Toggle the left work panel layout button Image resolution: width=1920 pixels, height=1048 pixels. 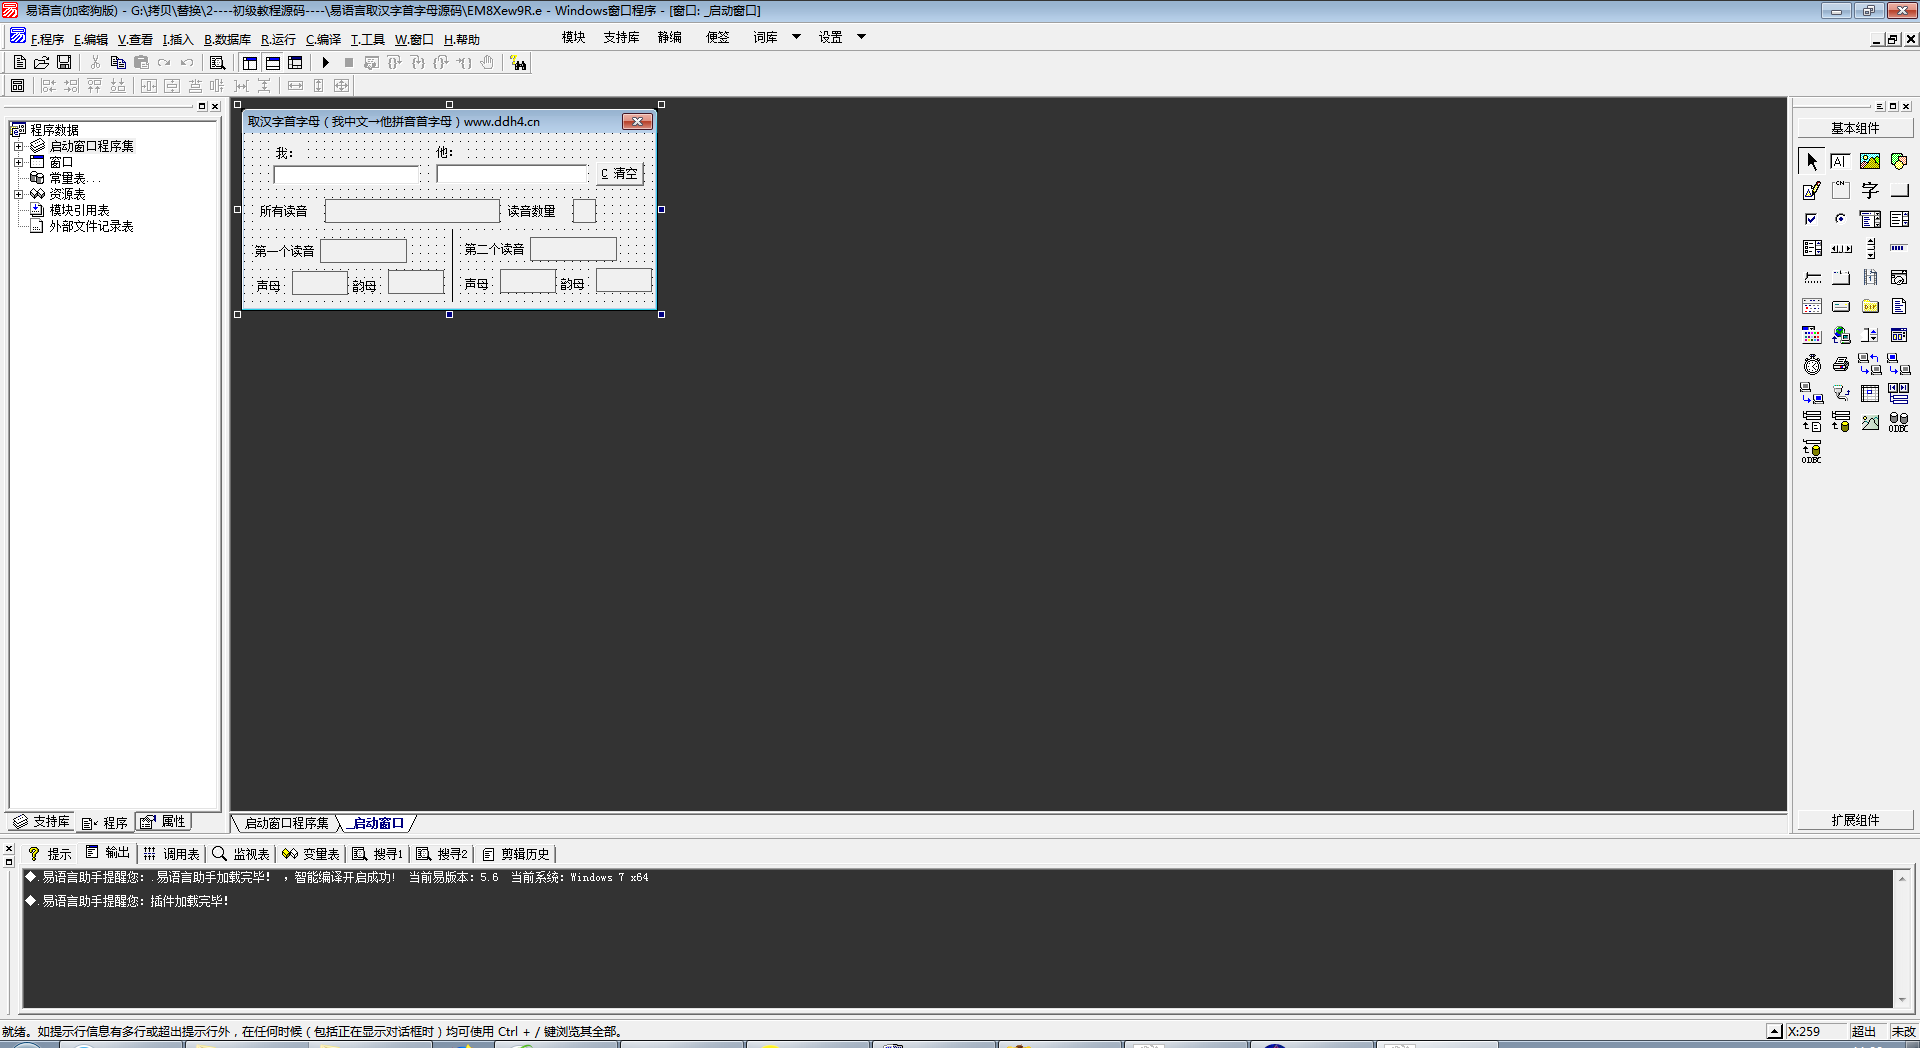click(x=250, y=63)
